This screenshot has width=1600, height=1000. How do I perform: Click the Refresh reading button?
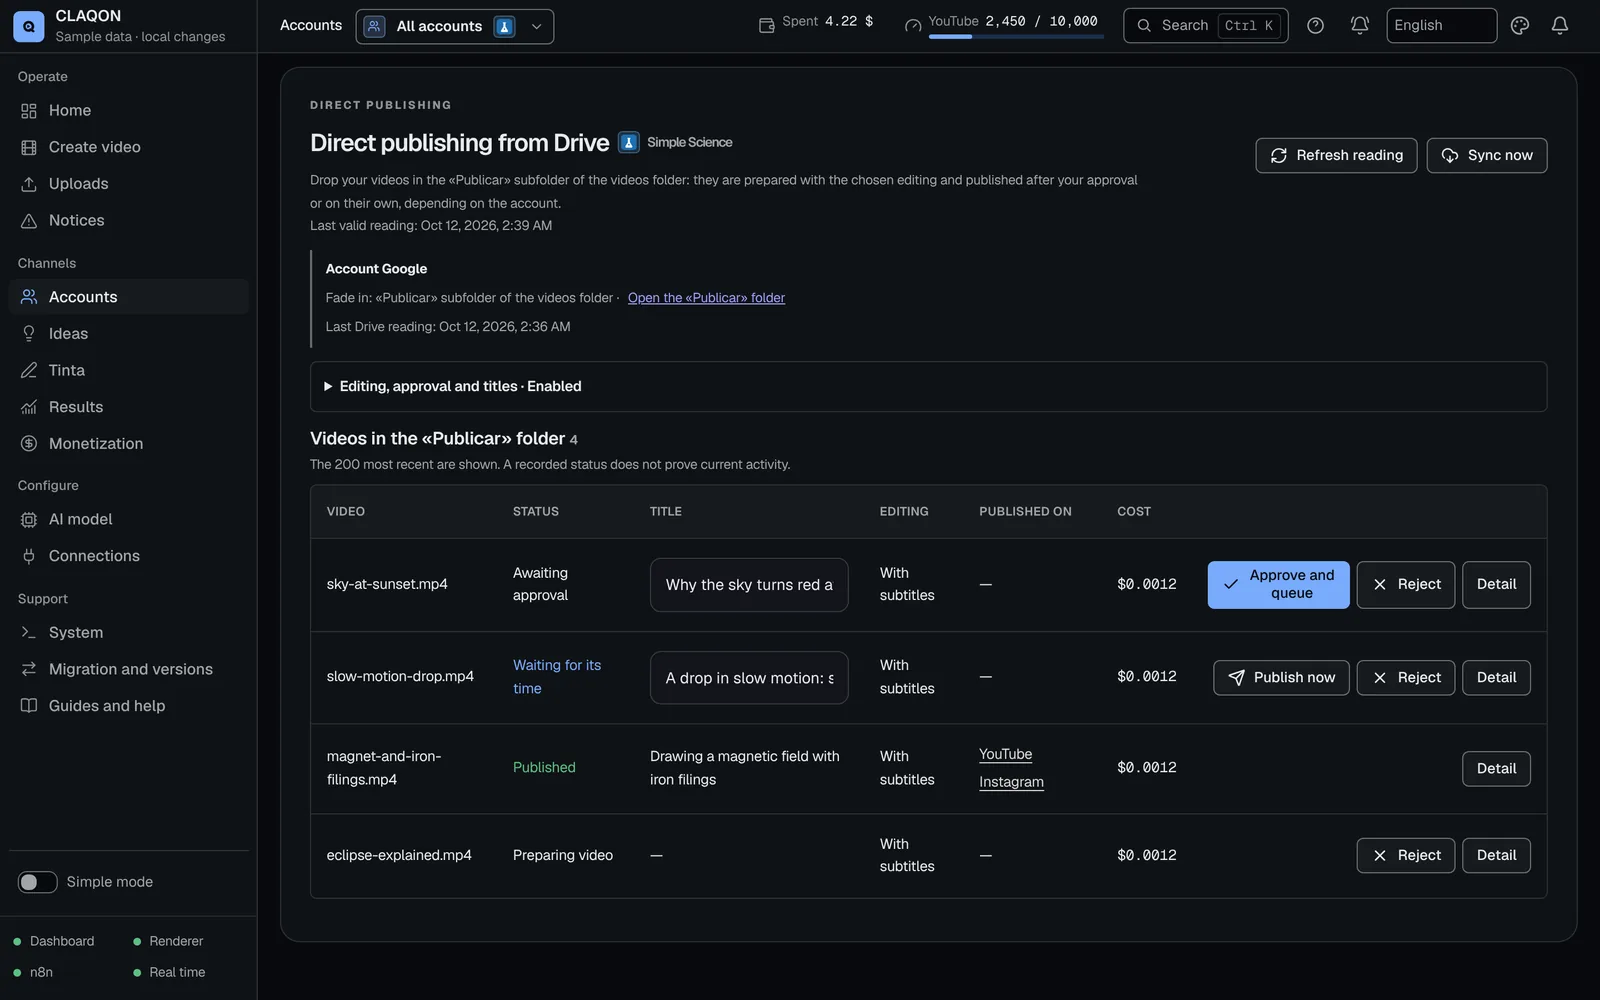1336,155
